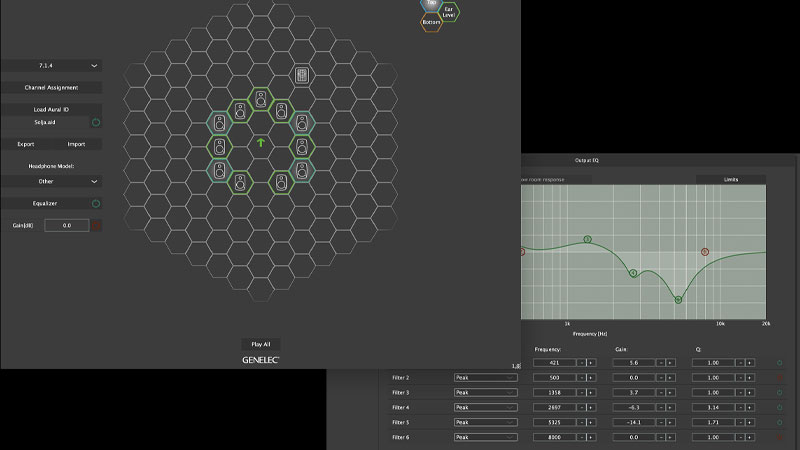
Task: Select the front-left ear-level speaker
Action: (x=240, y=111)
